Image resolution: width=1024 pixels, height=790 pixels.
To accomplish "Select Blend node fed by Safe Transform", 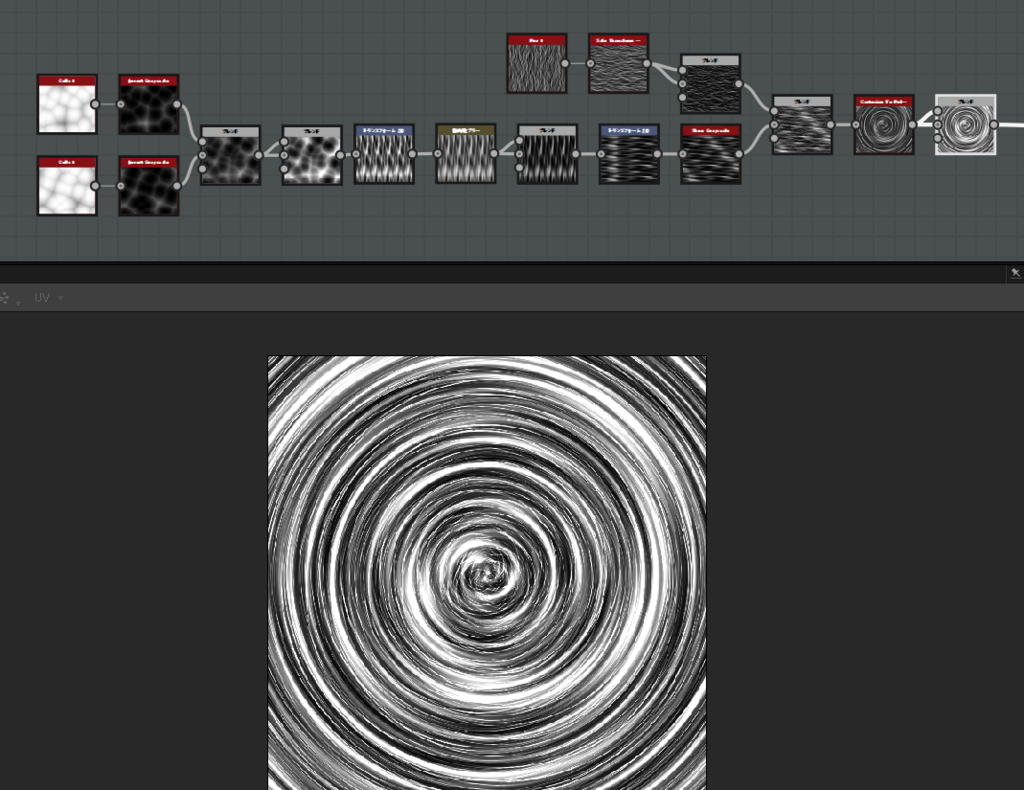I will click(711, 84).
